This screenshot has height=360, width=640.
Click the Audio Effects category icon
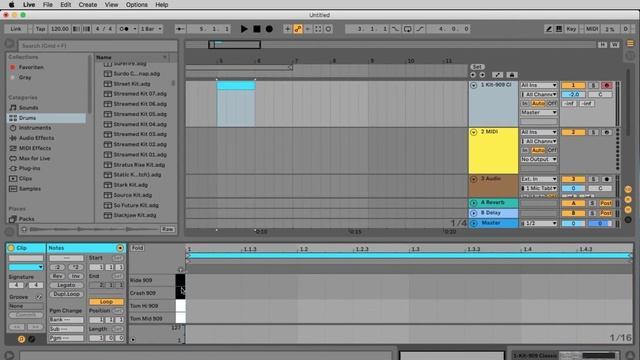point(13,138)
